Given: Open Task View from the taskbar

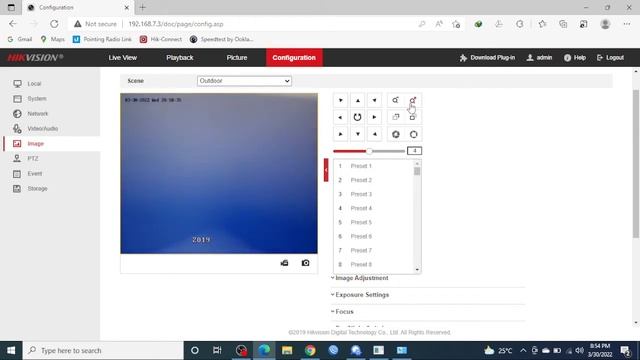Looking at the screenshot, I should tap(217, 350).
